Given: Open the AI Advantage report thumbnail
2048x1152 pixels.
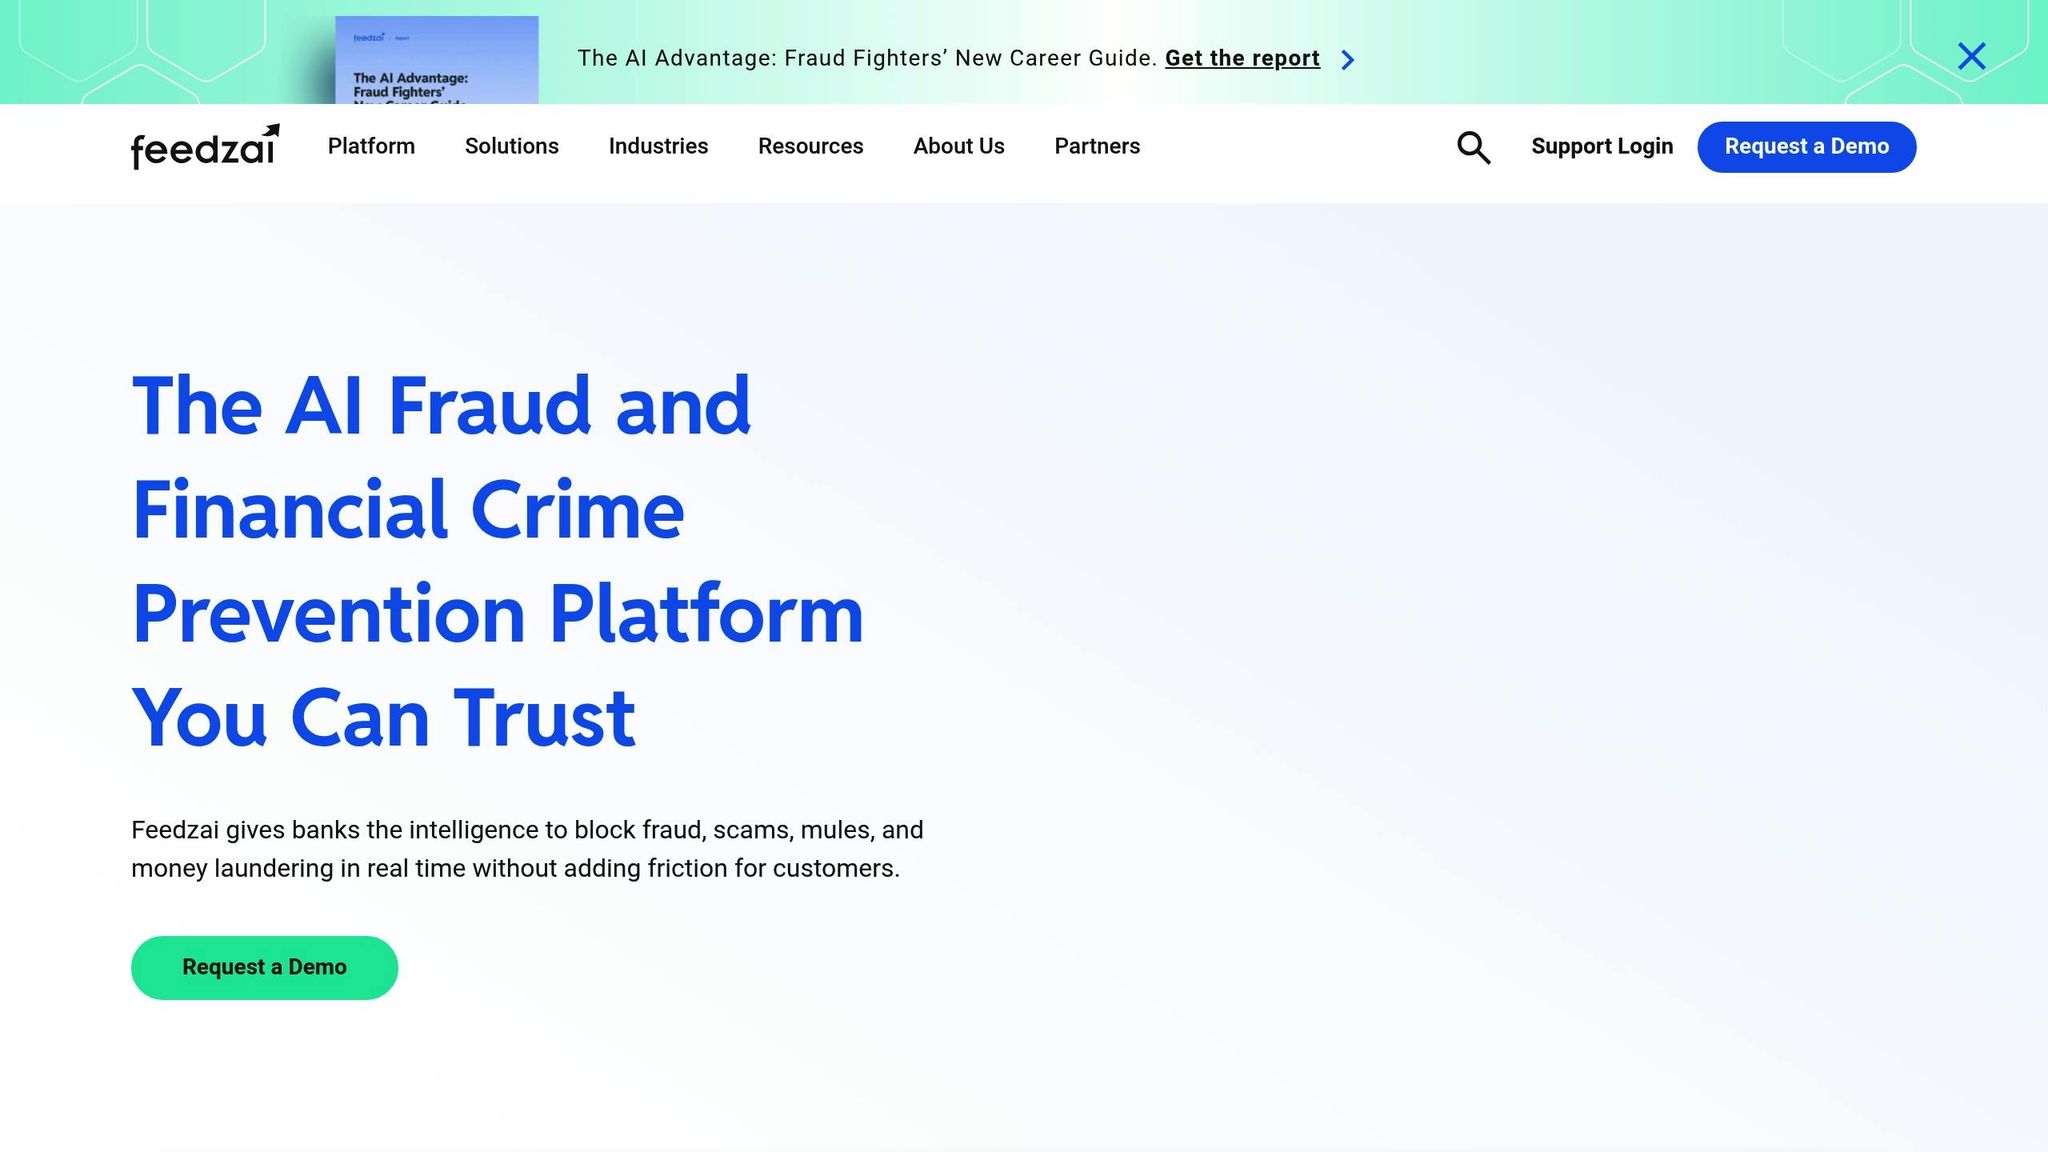Looking at the screenshot, I should 437,60.
